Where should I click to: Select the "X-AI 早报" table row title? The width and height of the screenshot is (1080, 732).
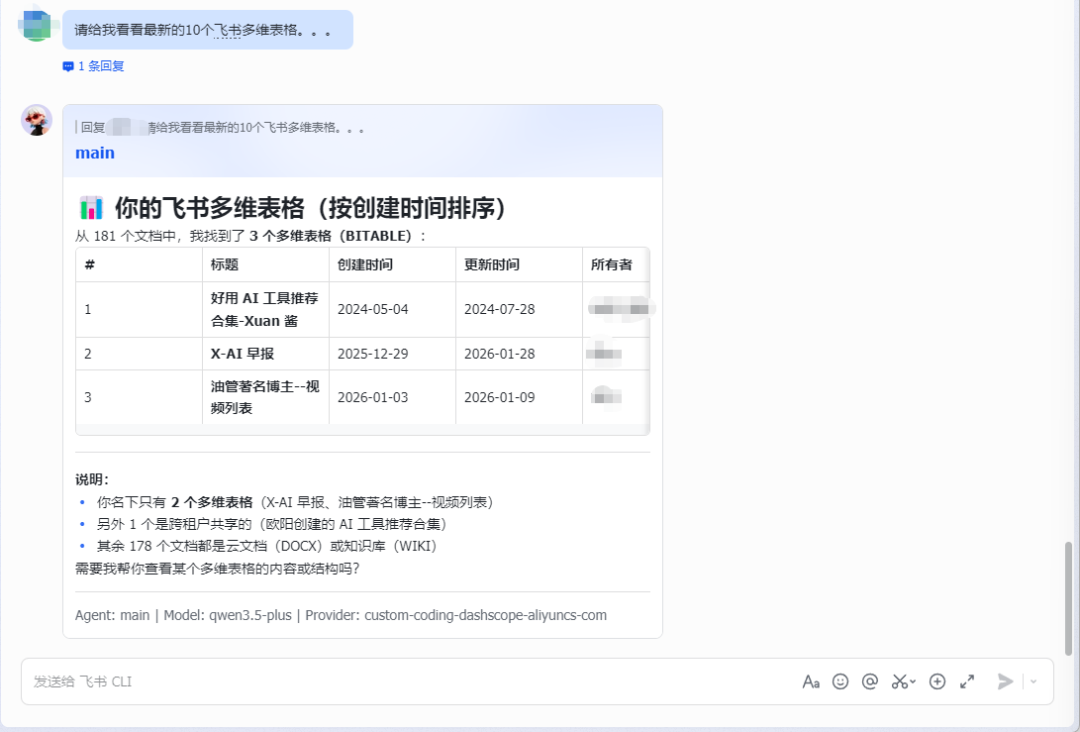pos(242,353)
